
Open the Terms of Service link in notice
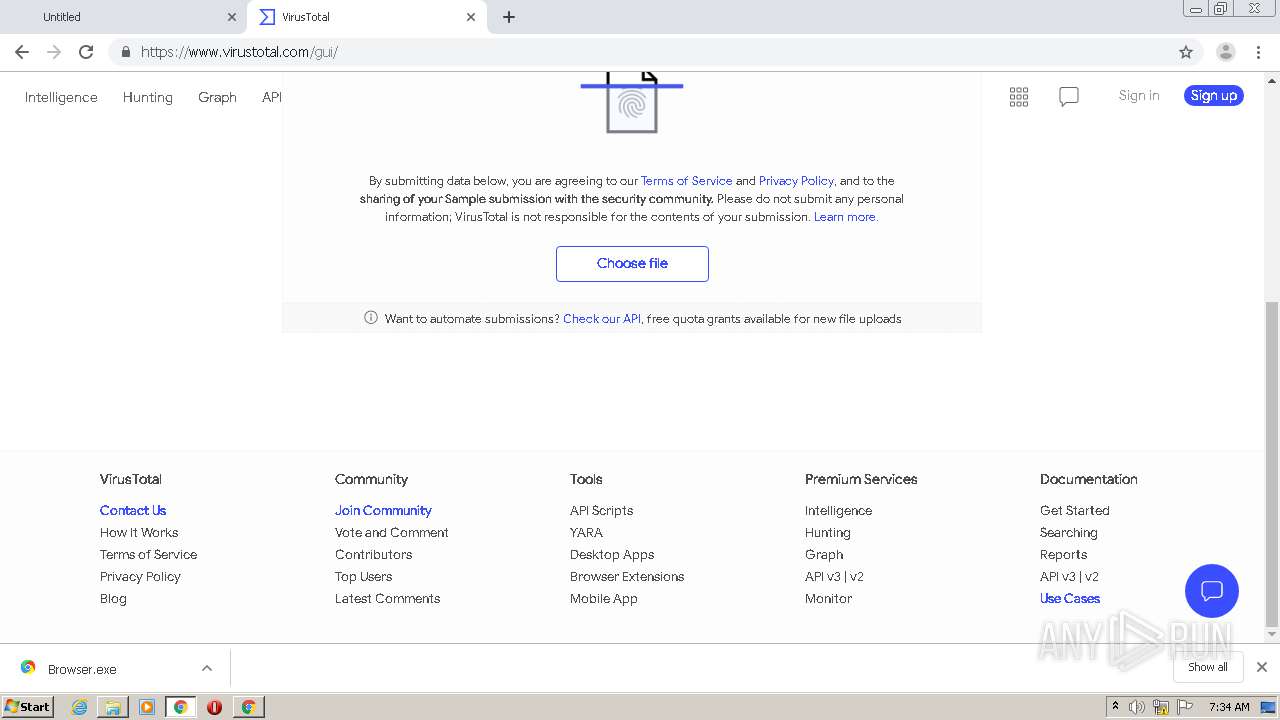[686, 181]
